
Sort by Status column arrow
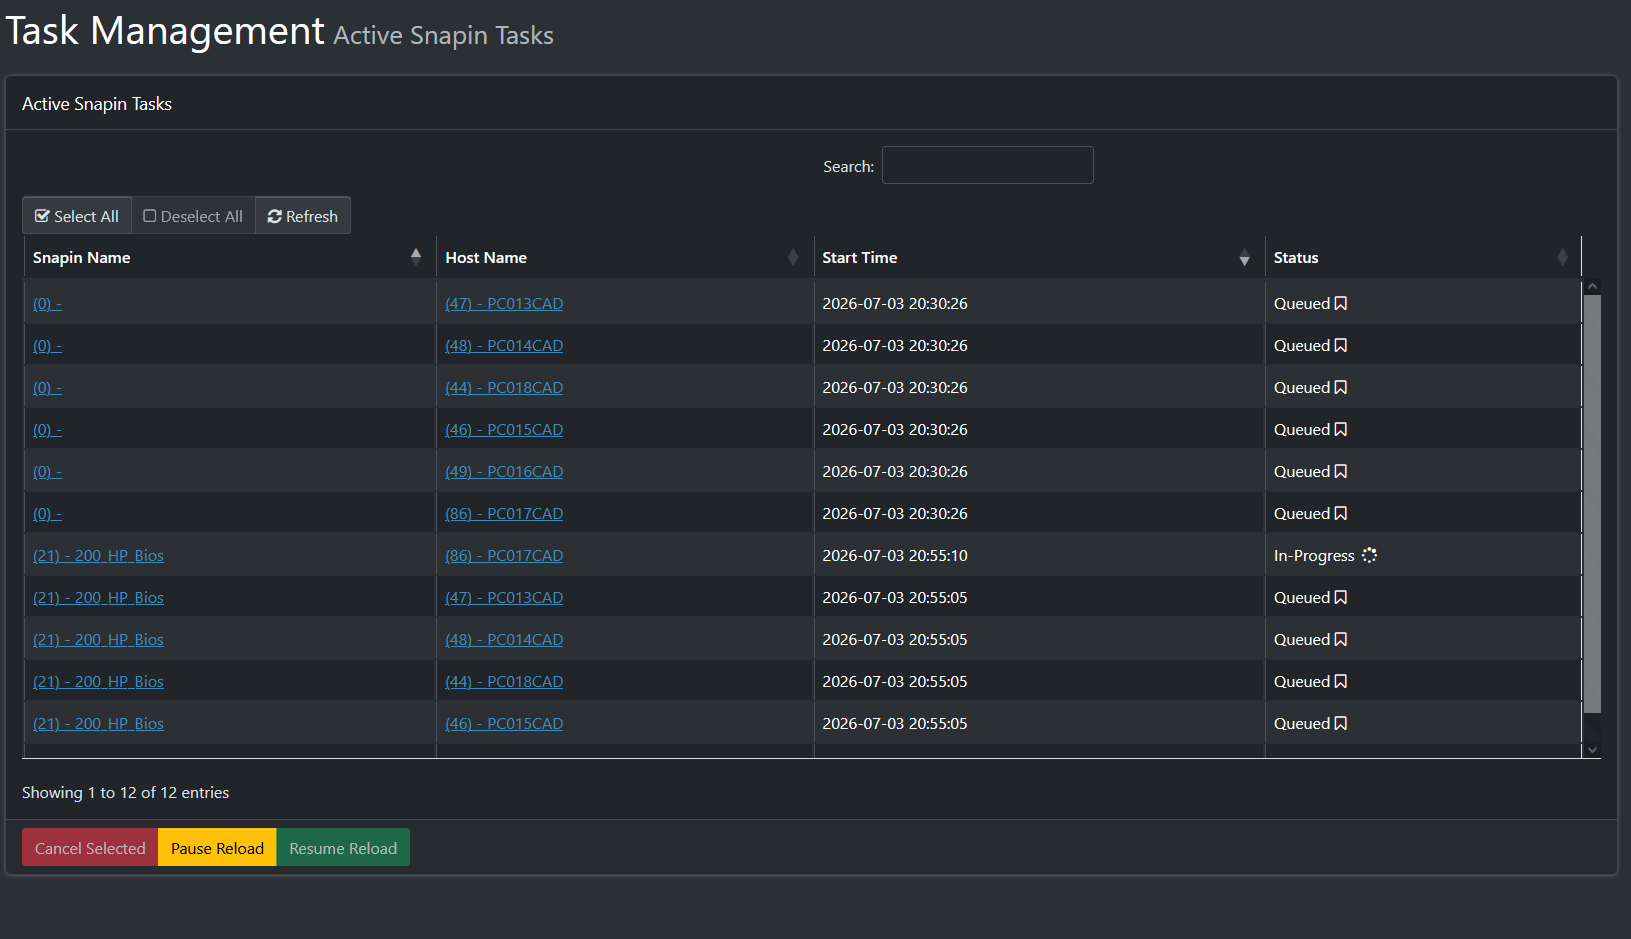click(1562, 257)
